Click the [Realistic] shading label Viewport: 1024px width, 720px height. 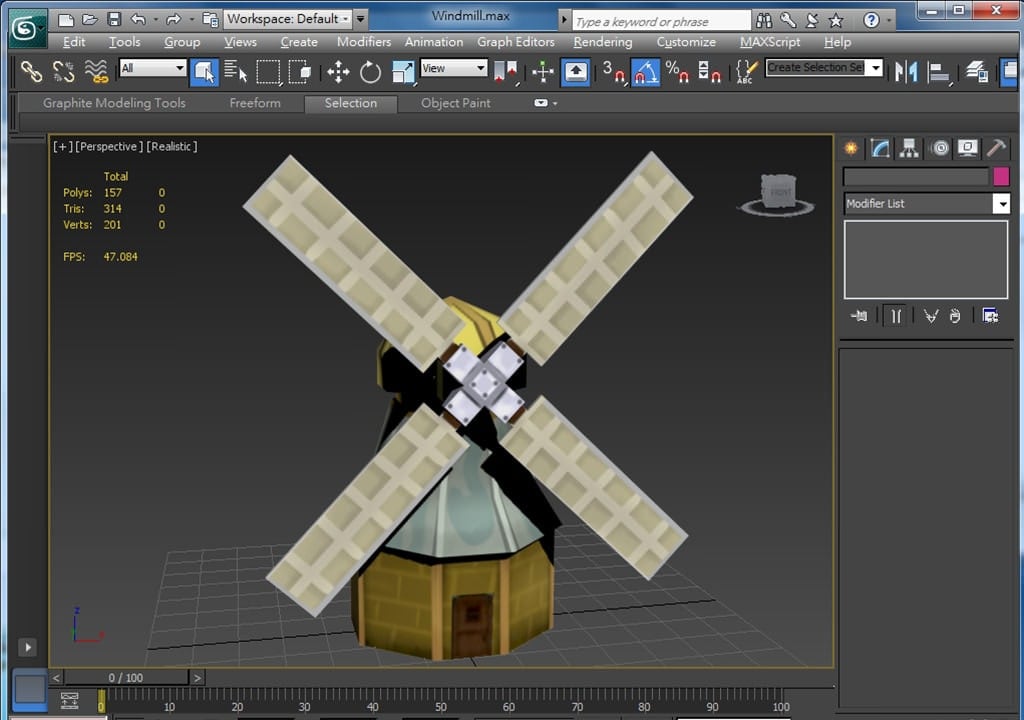pos(172,146)
